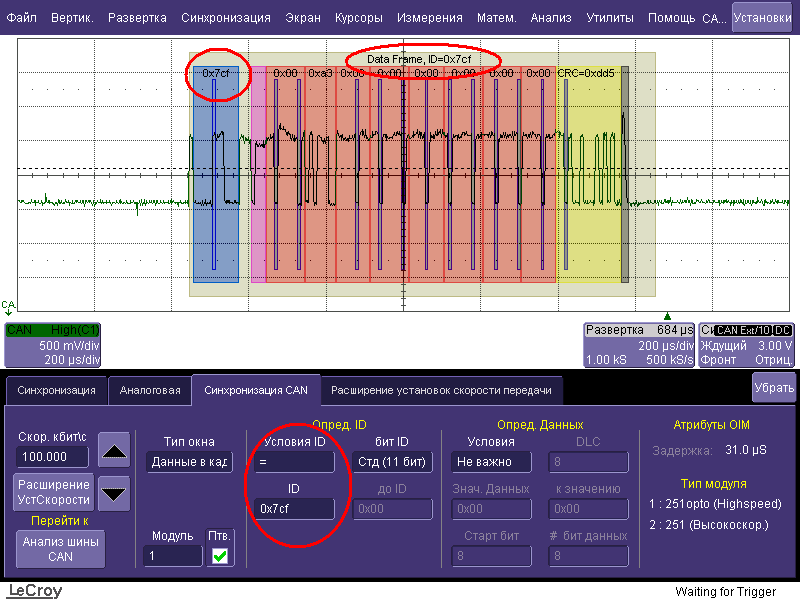Click the ID input field with 0x7cf
The height and width of the screenshot is (600, 800).
[294, 508]
